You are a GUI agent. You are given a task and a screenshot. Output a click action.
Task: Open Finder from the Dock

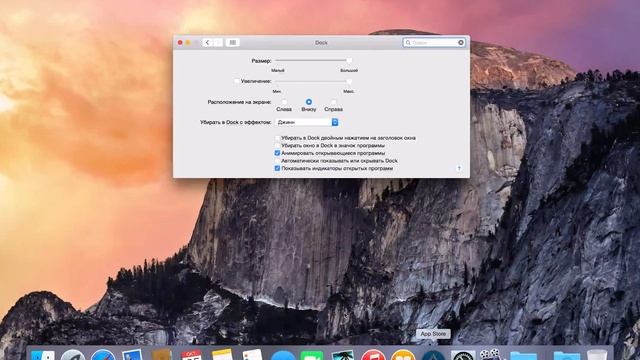click(43, 354)
